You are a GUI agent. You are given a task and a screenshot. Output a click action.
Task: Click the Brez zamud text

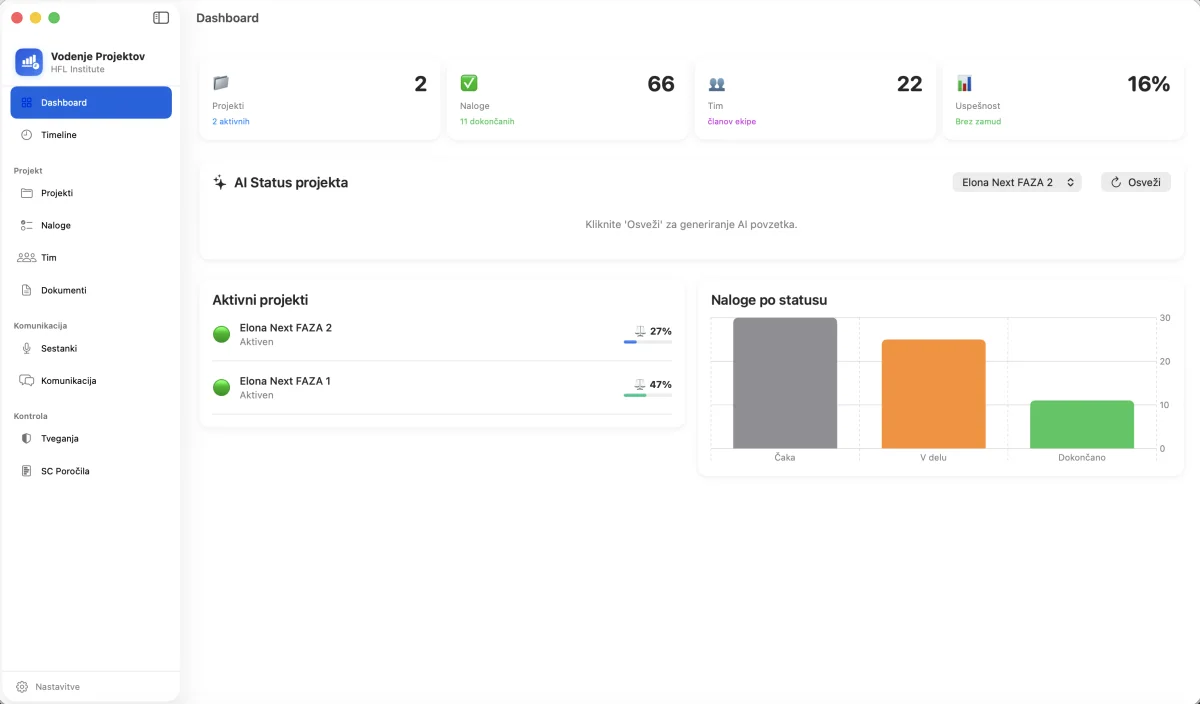pos(978,121)
